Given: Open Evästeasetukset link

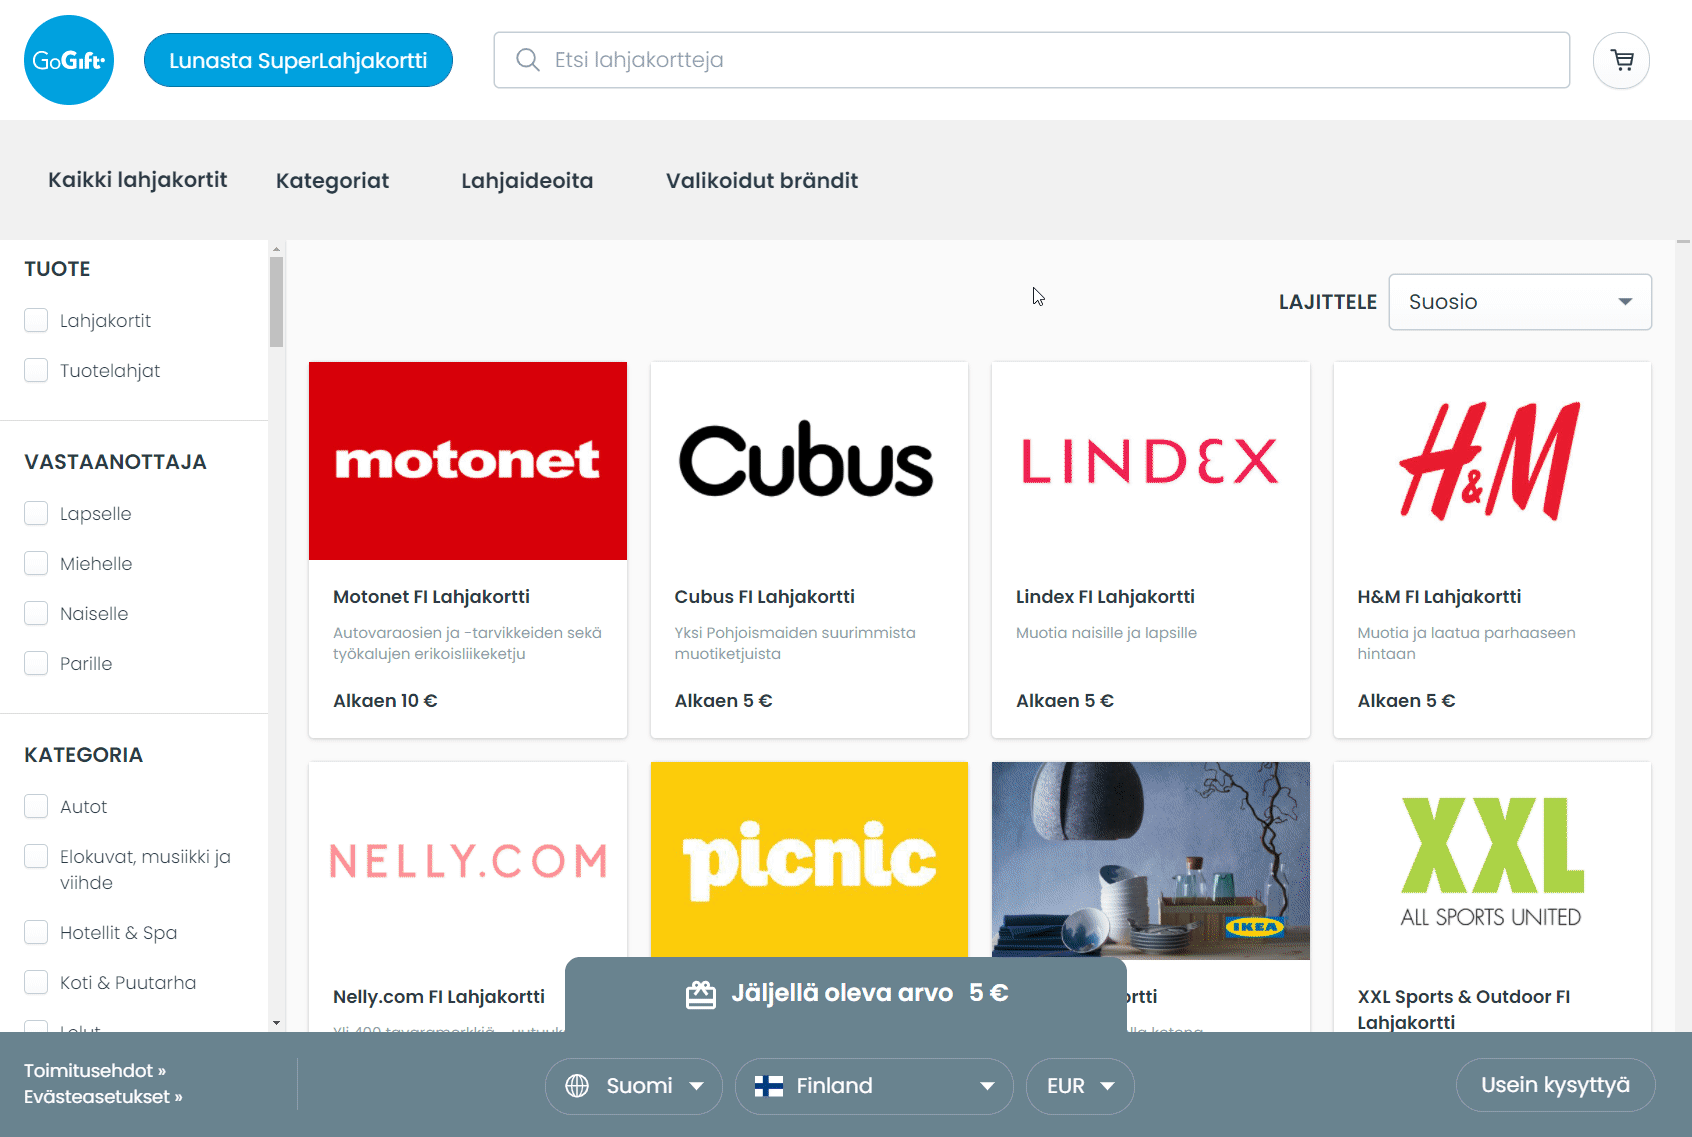Looking at the screenshot, I should 103,1096.
